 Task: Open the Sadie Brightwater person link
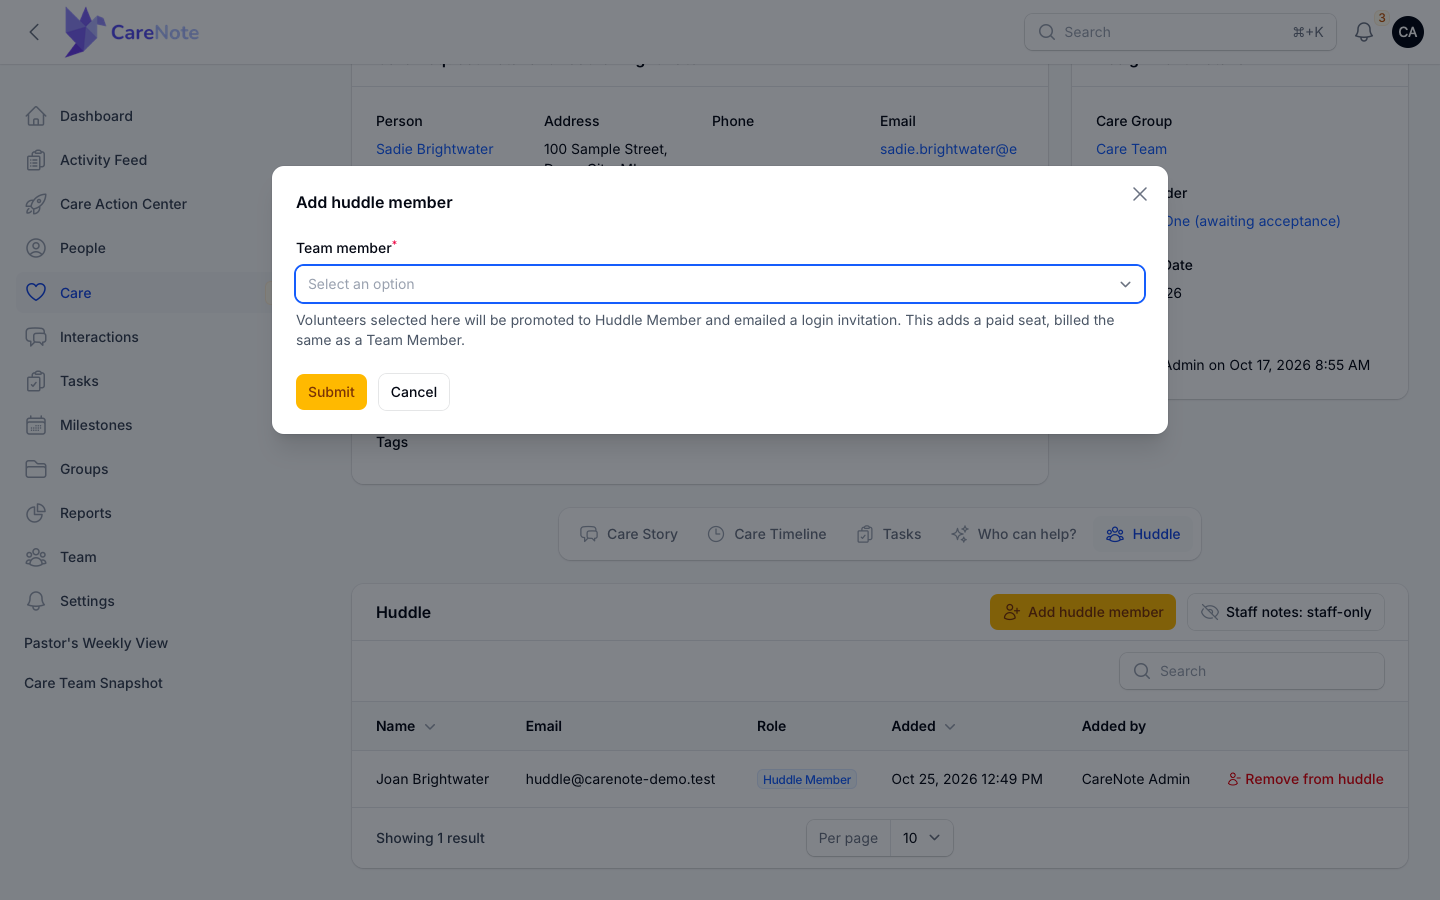tap(434, 149)
